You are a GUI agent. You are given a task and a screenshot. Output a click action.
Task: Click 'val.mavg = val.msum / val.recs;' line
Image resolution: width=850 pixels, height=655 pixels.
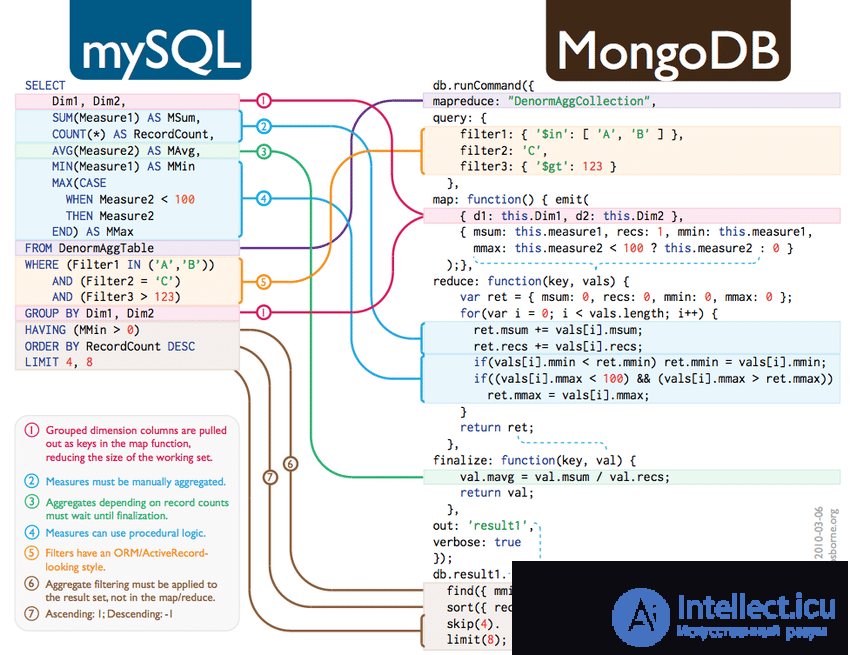click(x=565, y=477)
